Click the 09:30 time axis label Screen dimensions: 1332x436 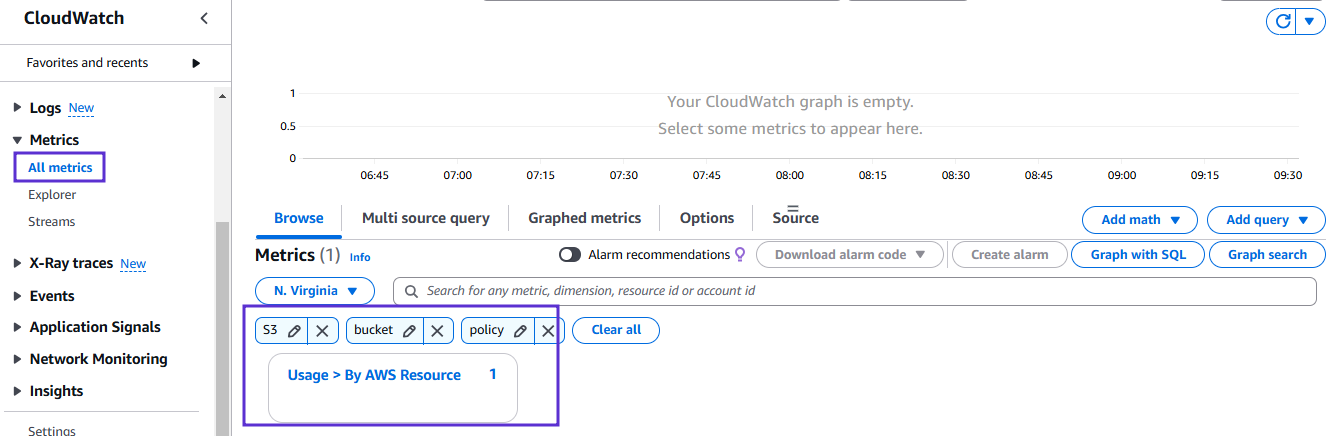click(1288, 175)
